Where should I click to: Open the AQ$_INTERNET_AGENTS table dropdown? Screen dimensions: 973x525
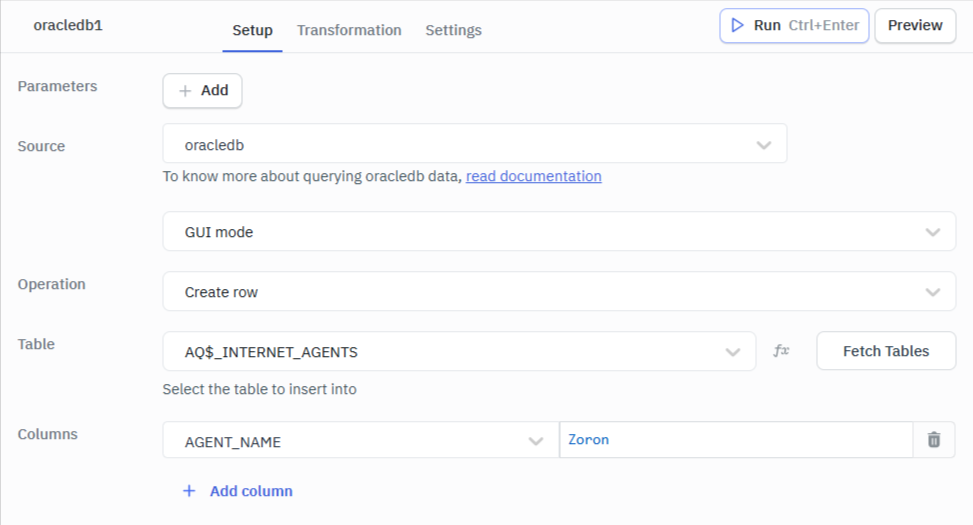pos(459,352)
